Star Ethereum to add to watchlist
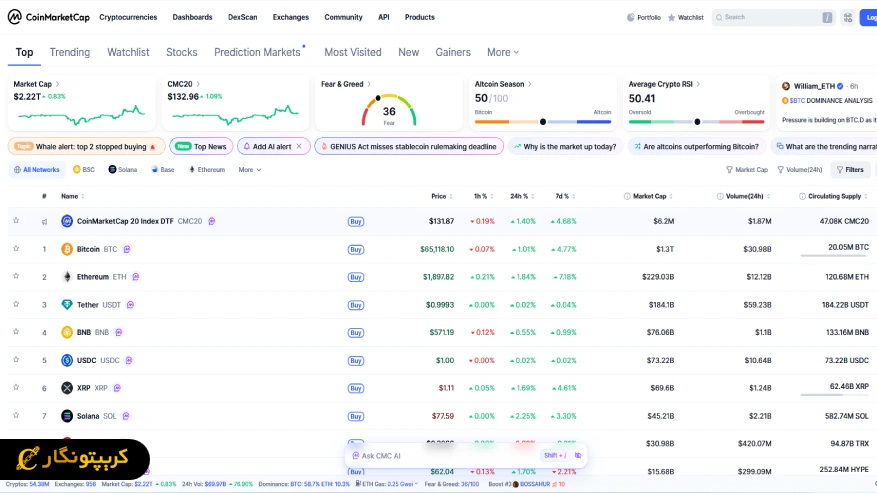 pos(16,276)
